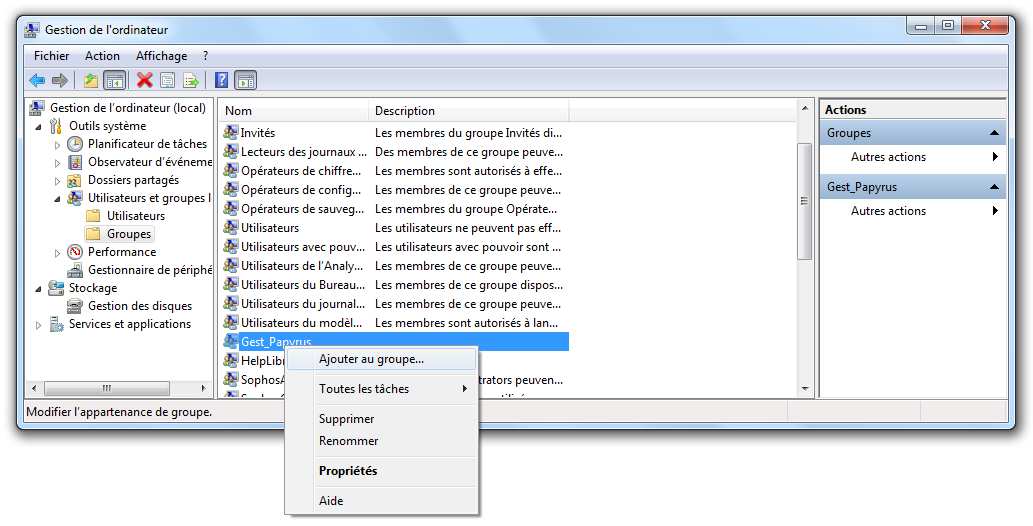Open Observateur d'événements in the tree
The height and width of the screenshot is (526, 1033).
(x=149, y=162)
